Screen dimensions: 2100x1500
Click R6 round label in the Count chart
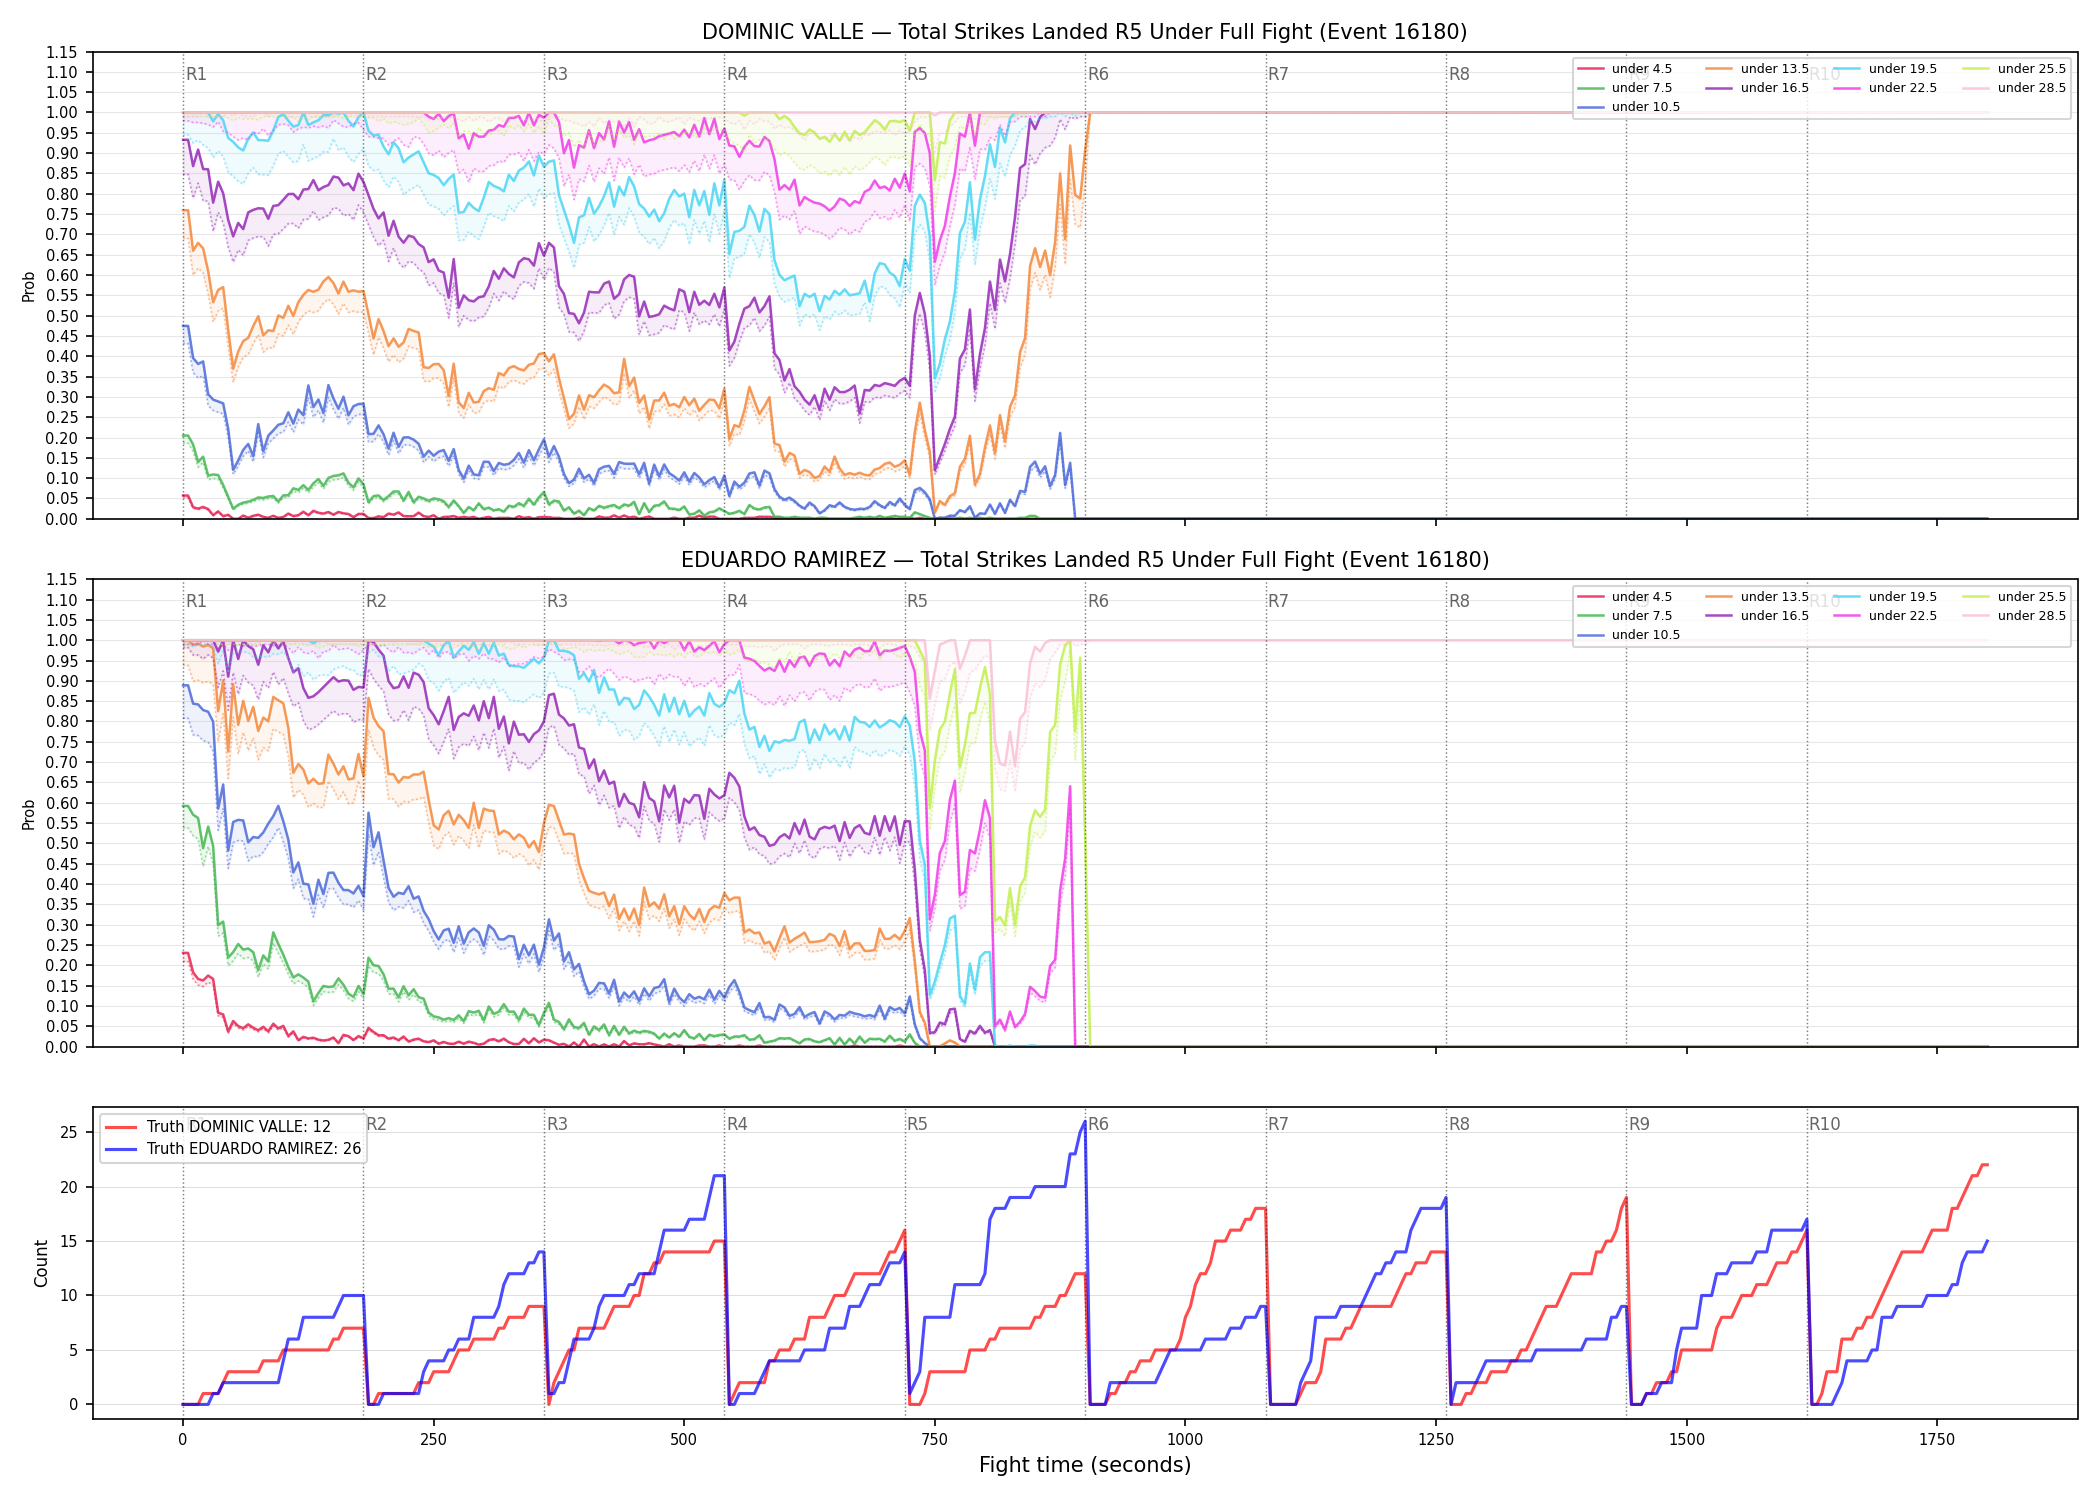(1098, 1124)
